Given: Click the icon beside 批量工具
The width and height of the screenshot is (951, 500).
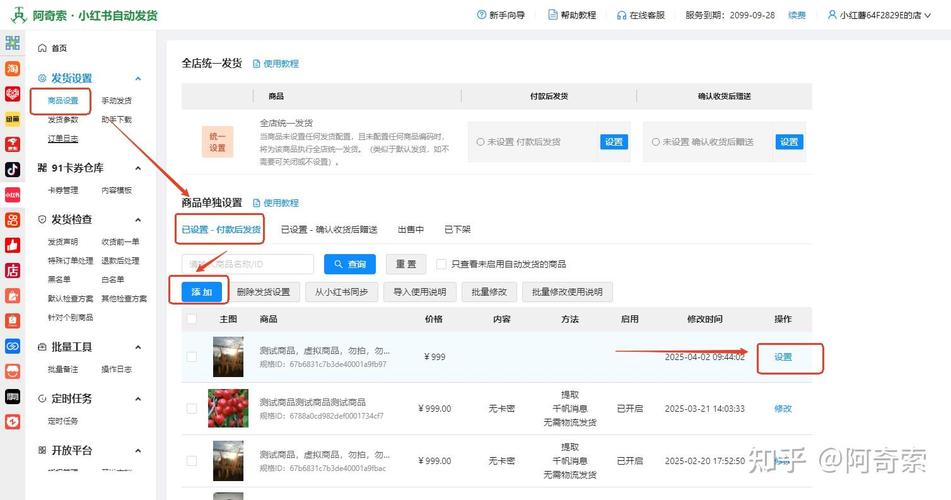Looking at the screenshot, I should [x=42, y=347].
